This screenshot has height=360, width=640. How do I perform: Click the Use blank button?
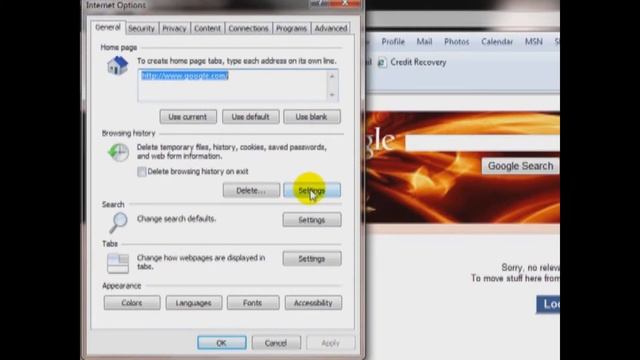click(311, 117)
